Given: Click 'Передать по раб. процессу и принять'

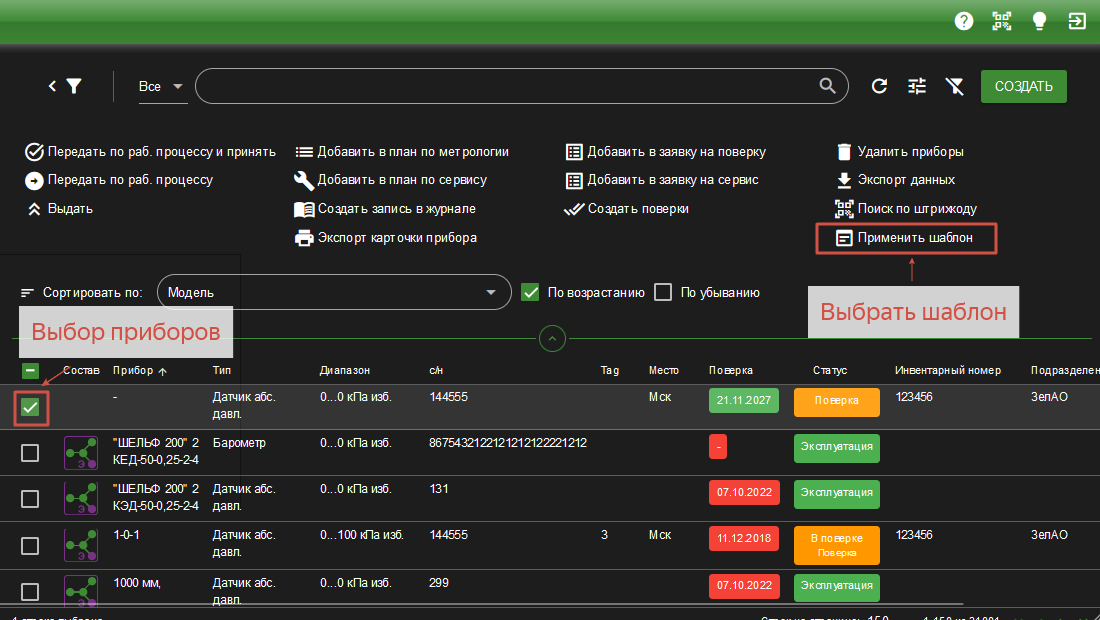Looking at the screenshot, I should pyautogui.click(x=151, y=151).
